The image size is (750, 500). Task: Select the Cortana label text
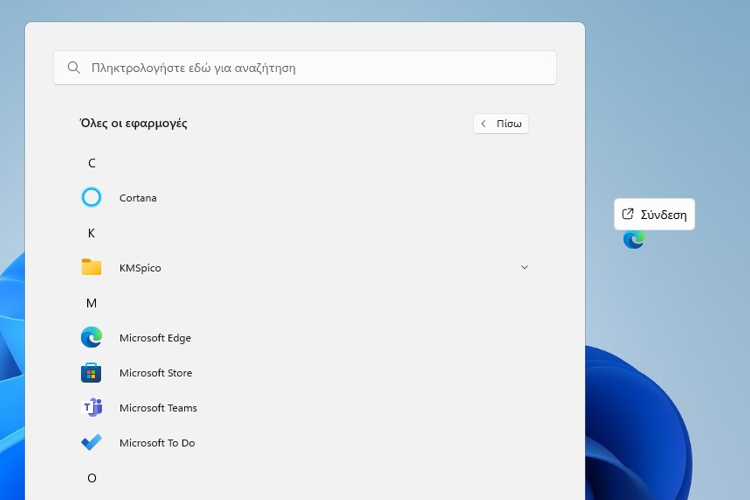point(138,198)
